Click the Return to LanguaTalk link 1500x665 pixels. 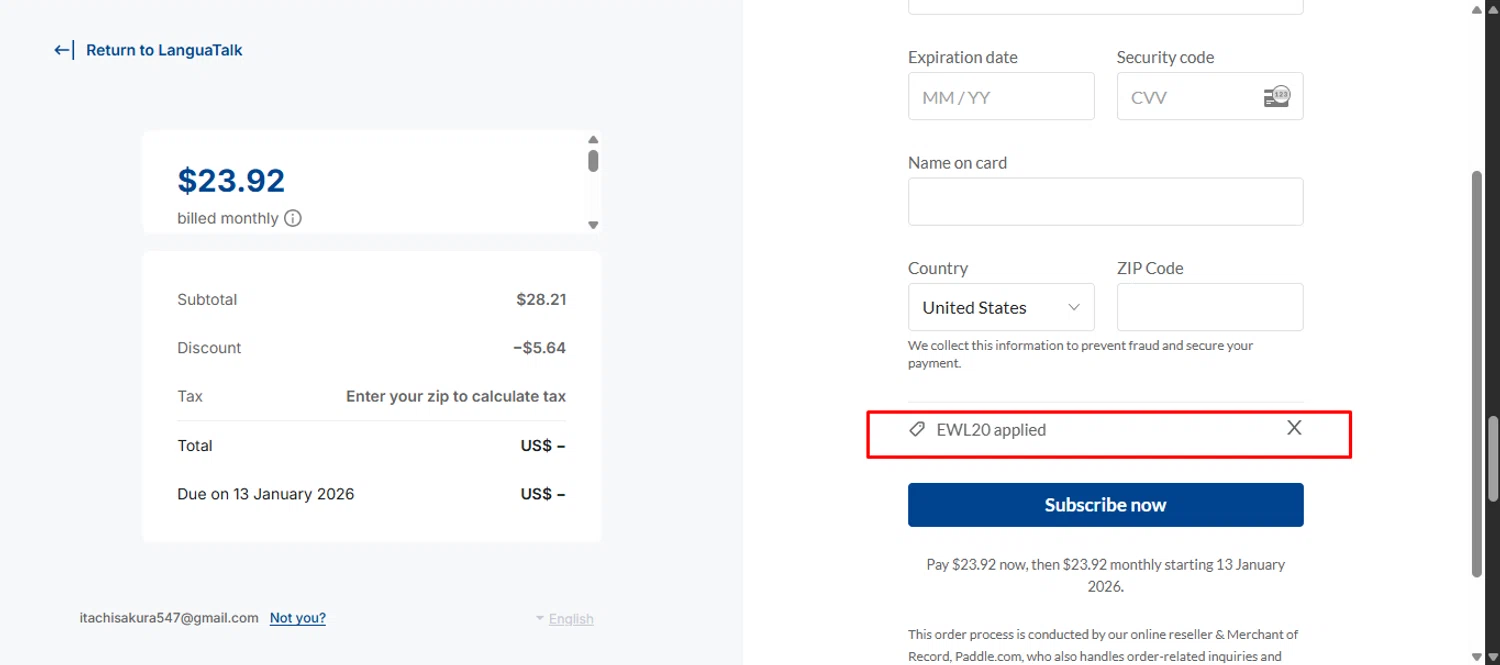coord(164,50)
